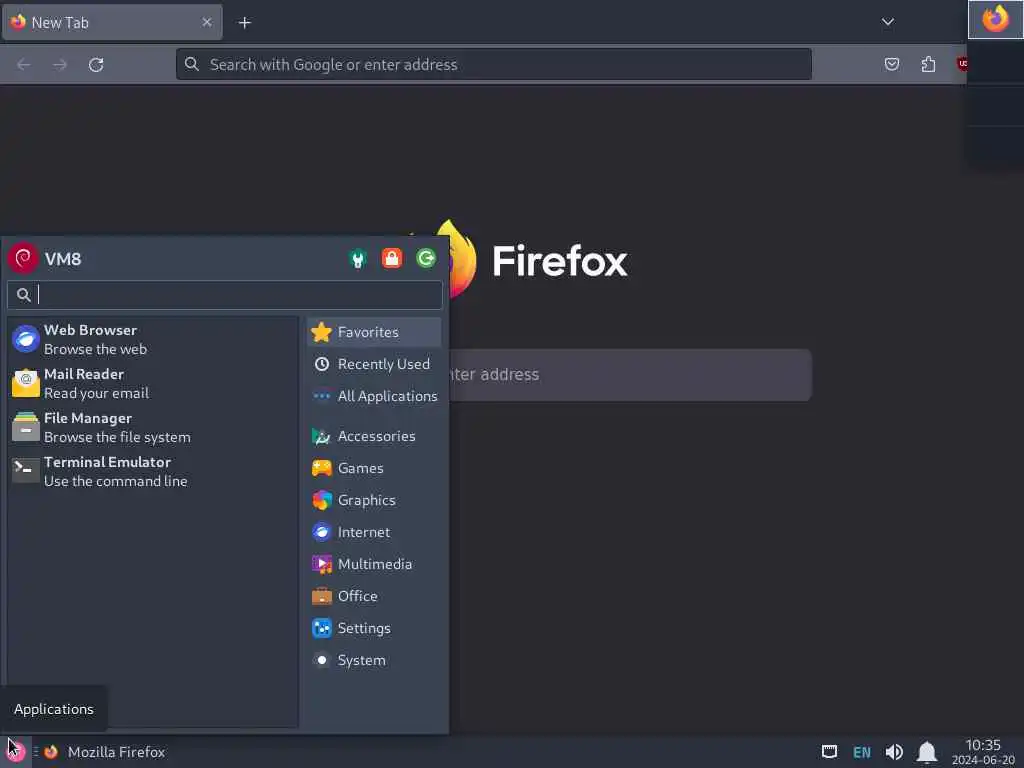Click the new tab page search box
Viewport: 1024px width, 768px height.
pos(630,374)
